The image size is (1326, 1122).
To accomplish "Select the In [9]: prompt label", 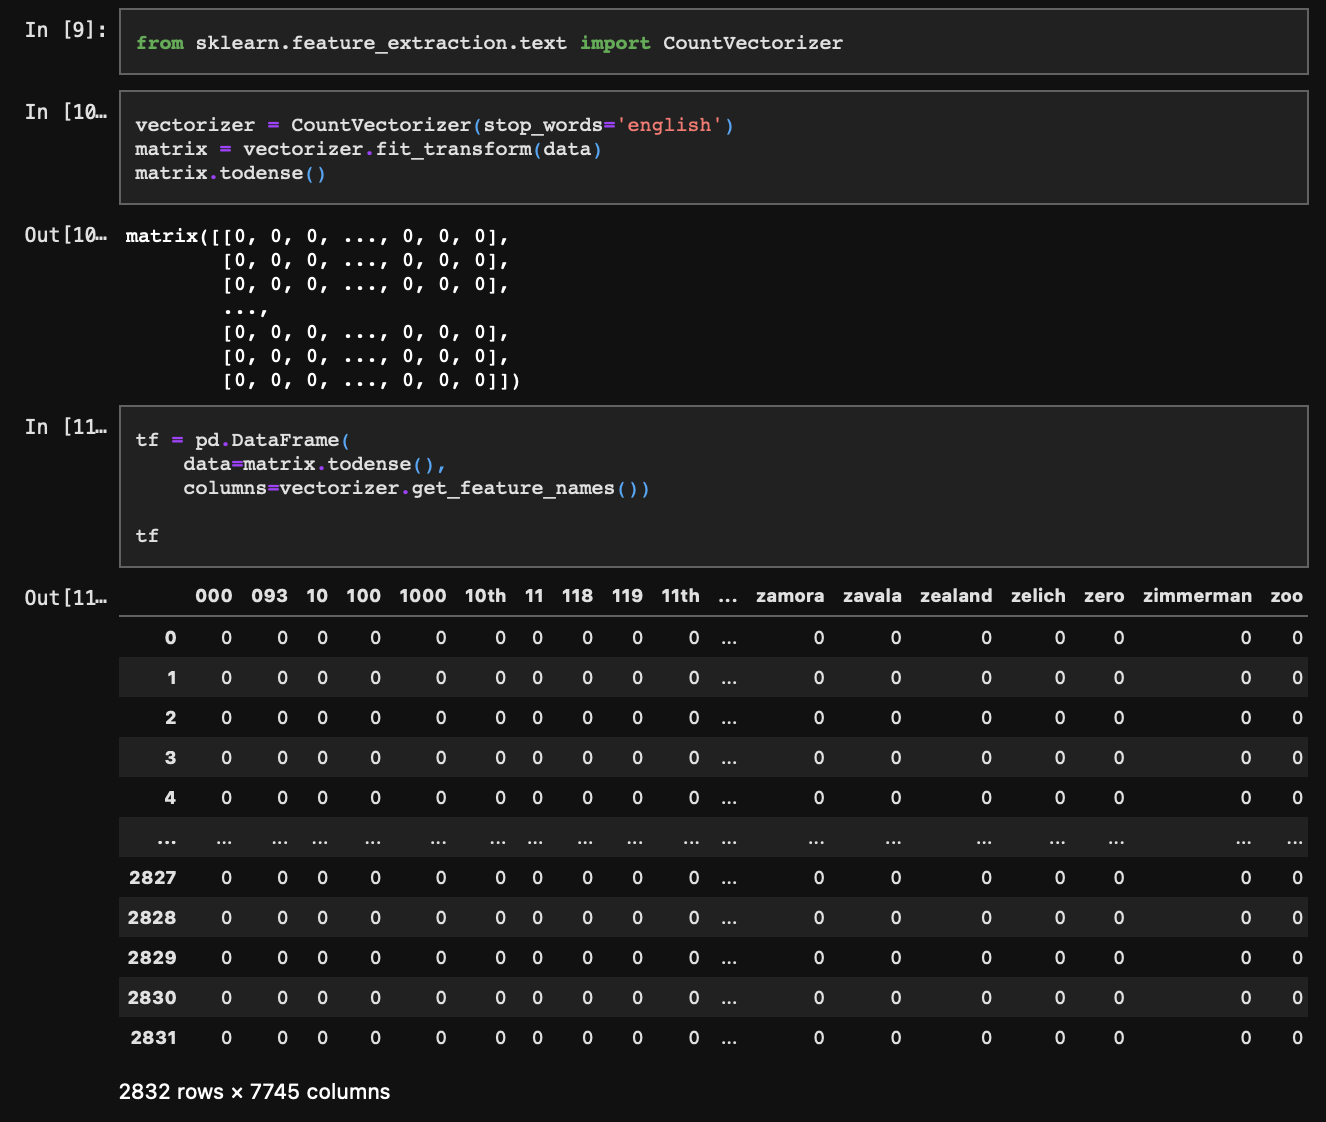I will tap(66, 30).
